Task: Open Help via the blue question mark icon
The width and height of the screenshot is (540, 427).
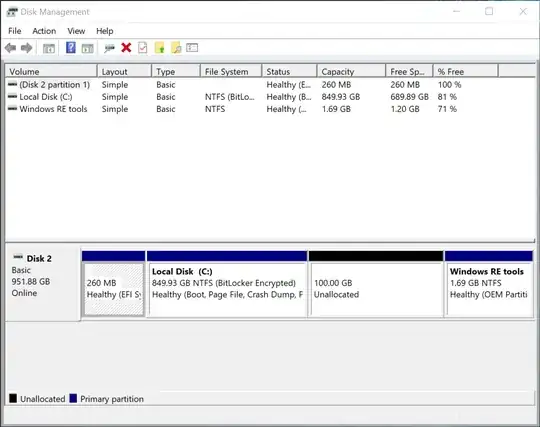Action: 71,48
